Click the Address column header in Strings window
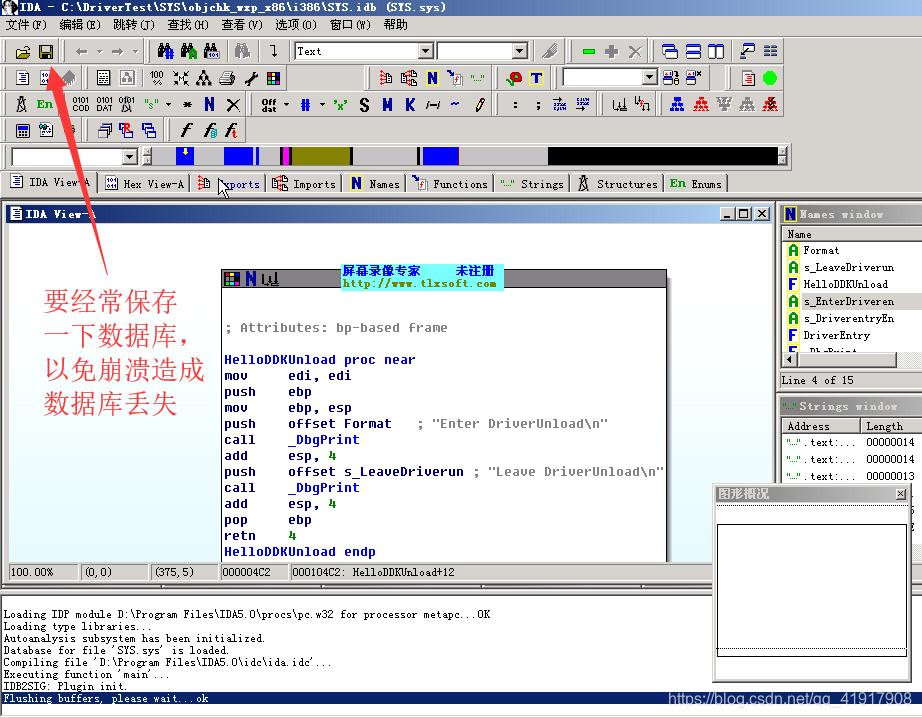 pyautogui.click(x=821, y=426)
